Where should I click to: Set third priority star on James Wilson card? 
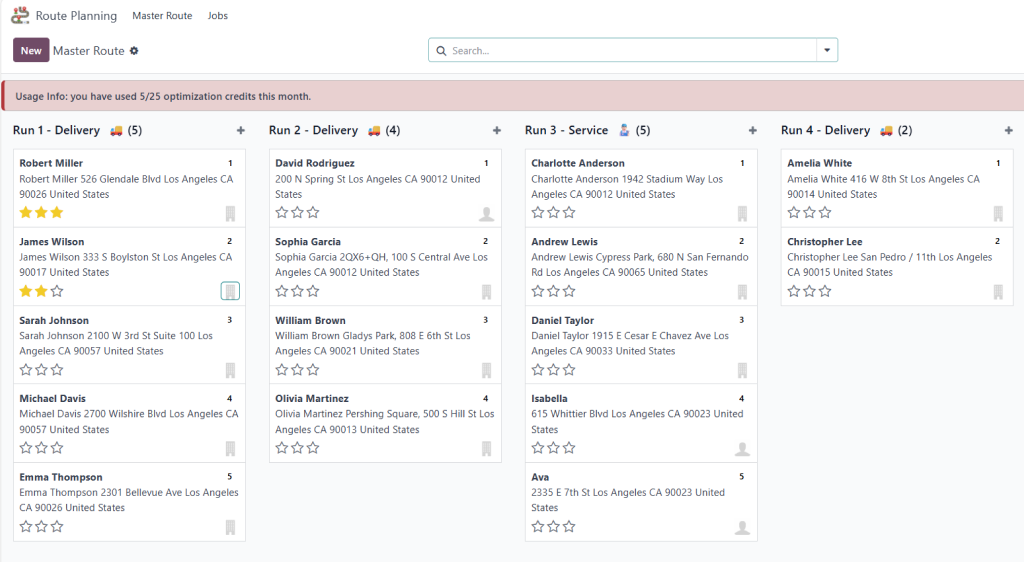(57, 291)
